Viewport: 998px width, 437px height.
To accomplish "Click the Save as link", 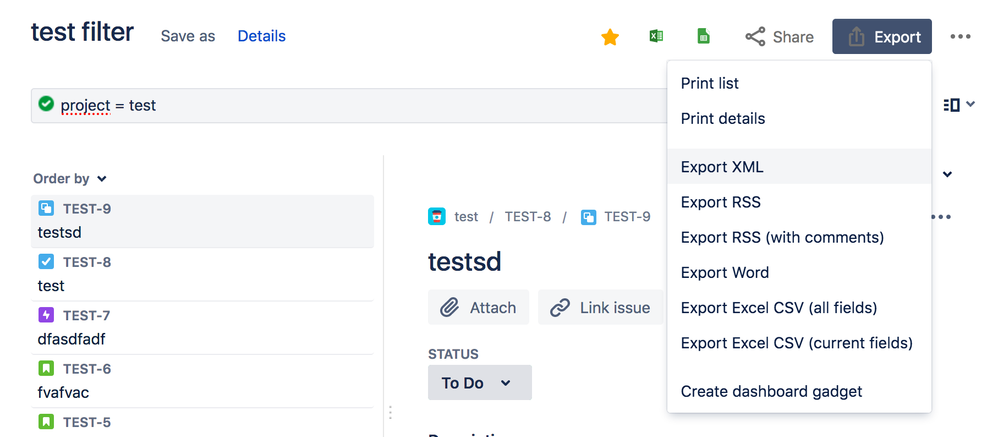I will pyautogui.click(x=188, y=36).
